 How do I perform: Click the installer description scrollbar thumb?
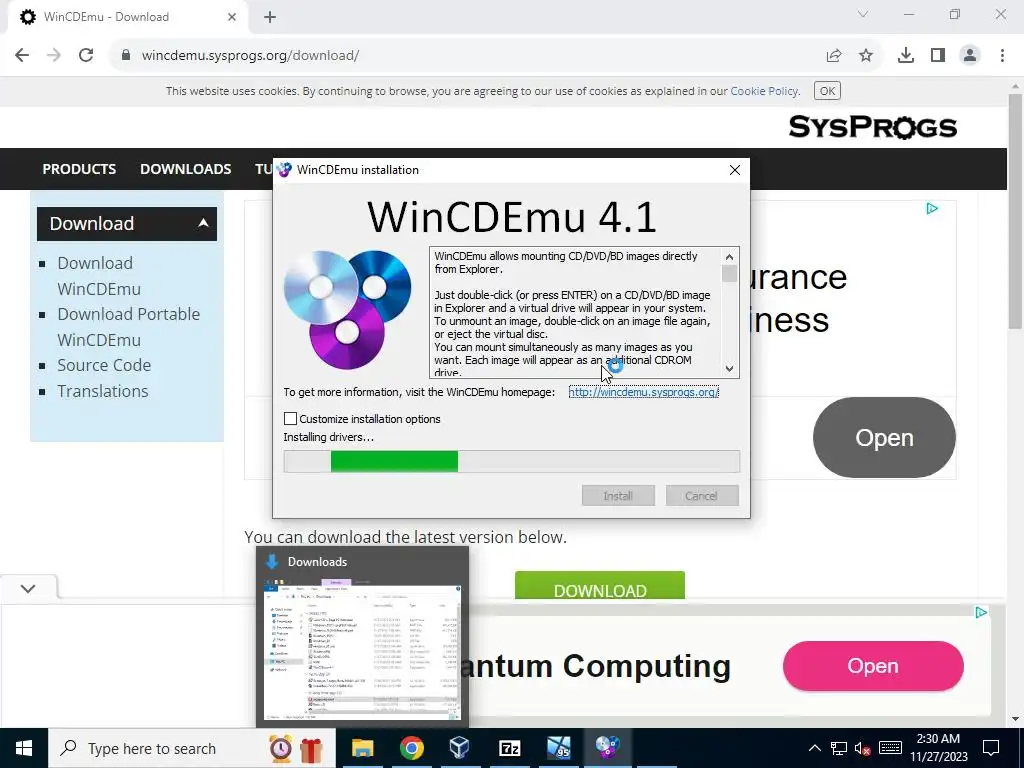click(729, 273)
